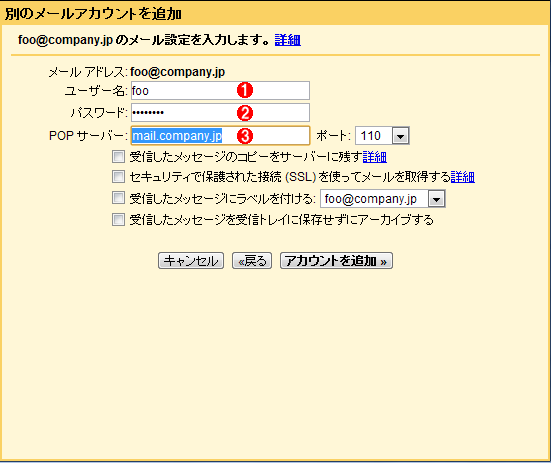Click the POP サーバー text field

pos(220,136)
